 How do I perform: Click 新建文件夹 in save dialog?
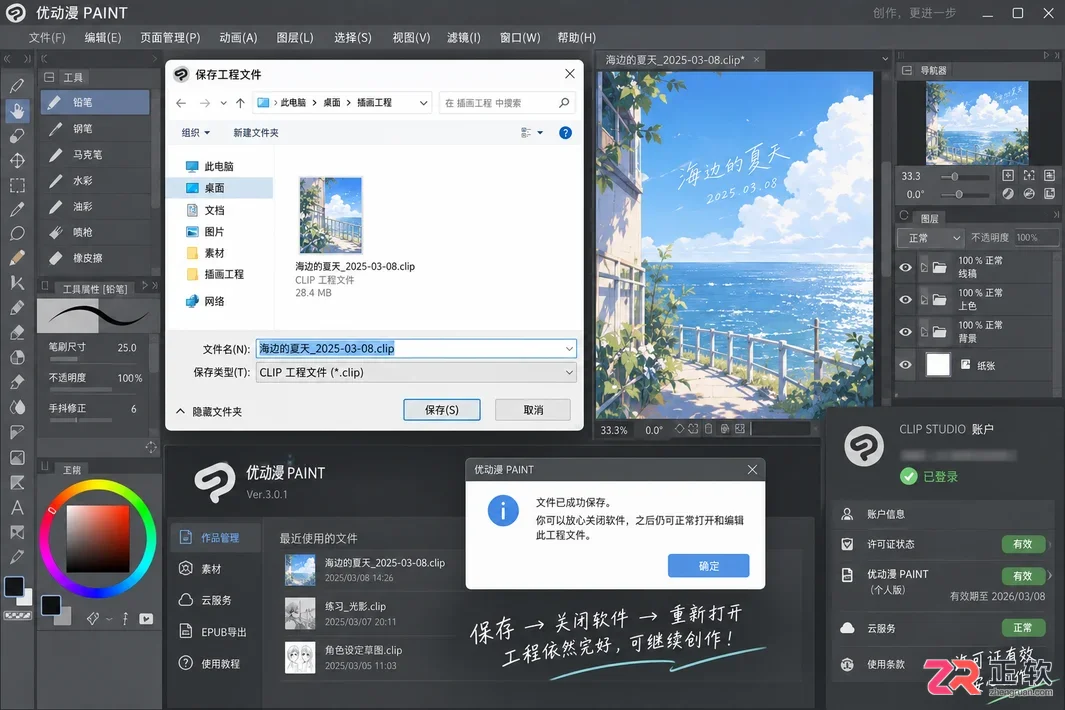click(x=255, y=132)
